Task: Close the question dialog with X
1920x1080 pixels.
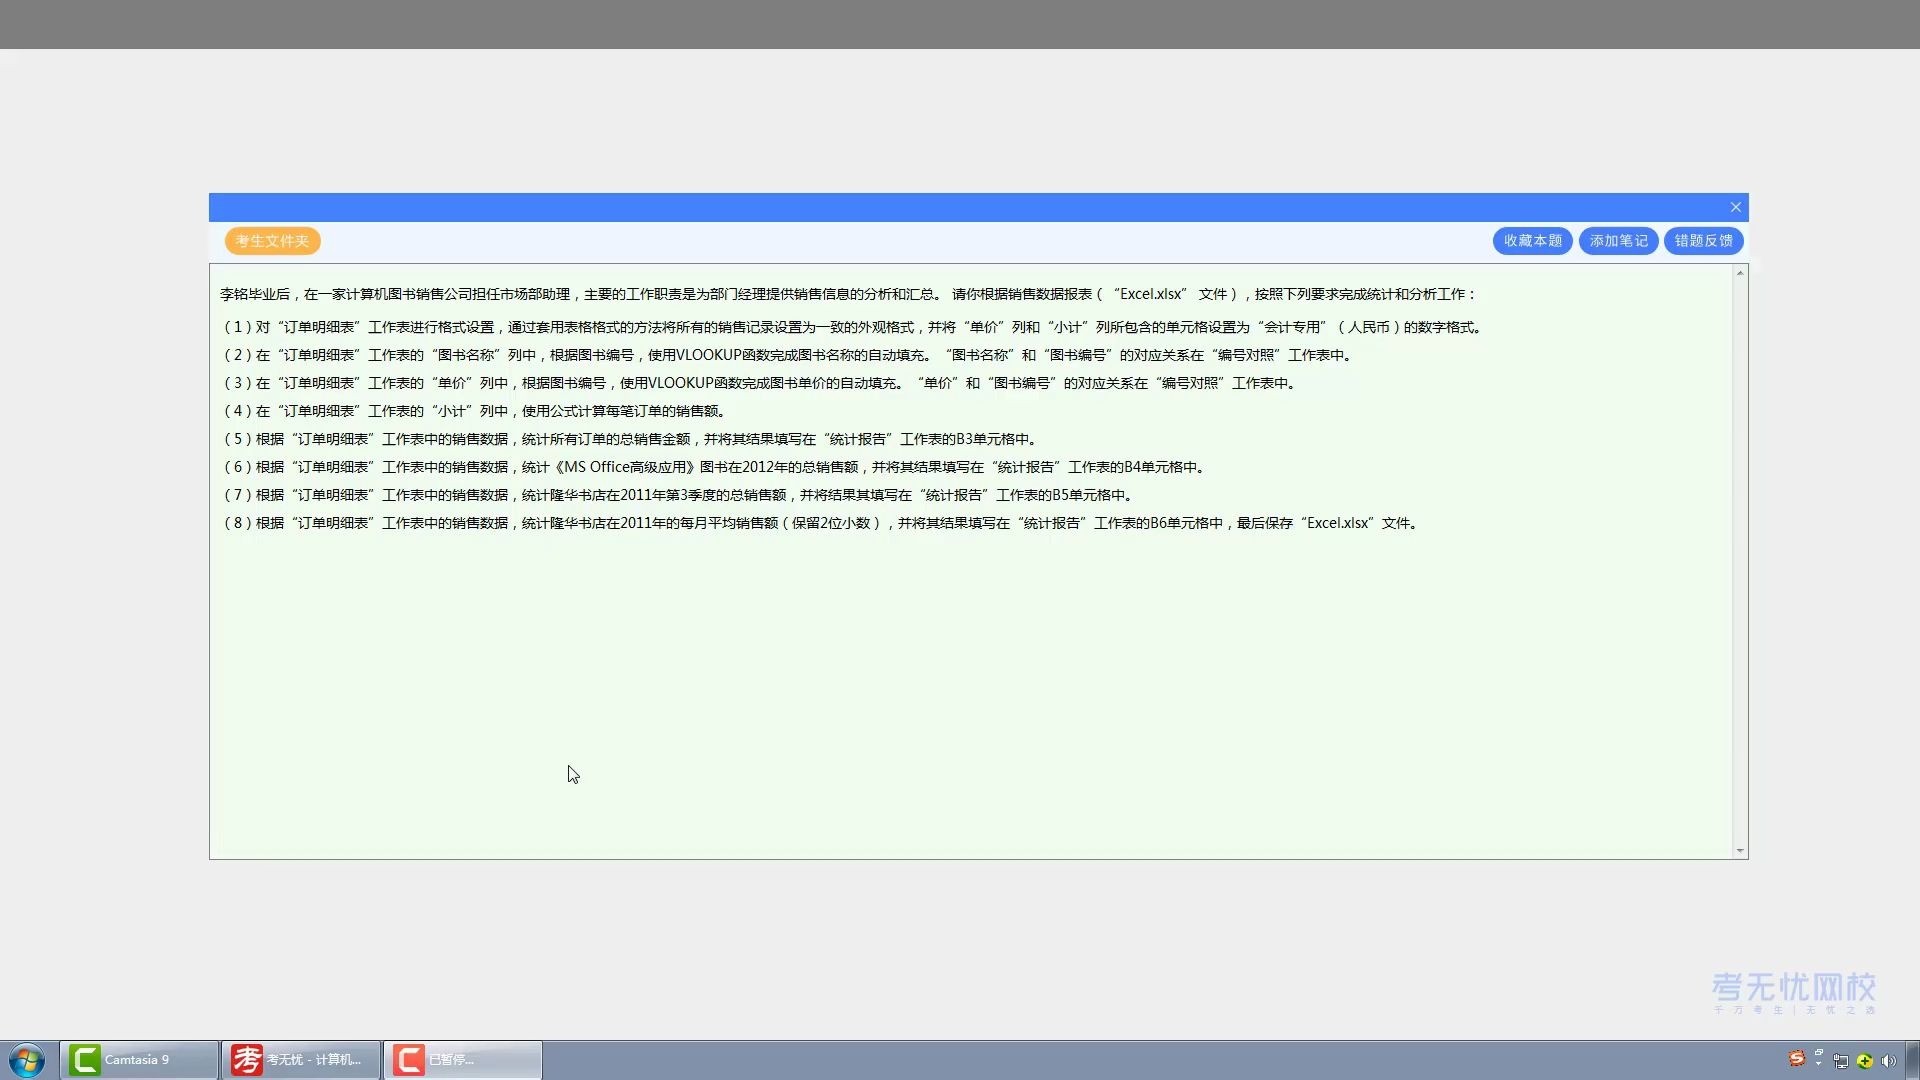Action: 1736,207
